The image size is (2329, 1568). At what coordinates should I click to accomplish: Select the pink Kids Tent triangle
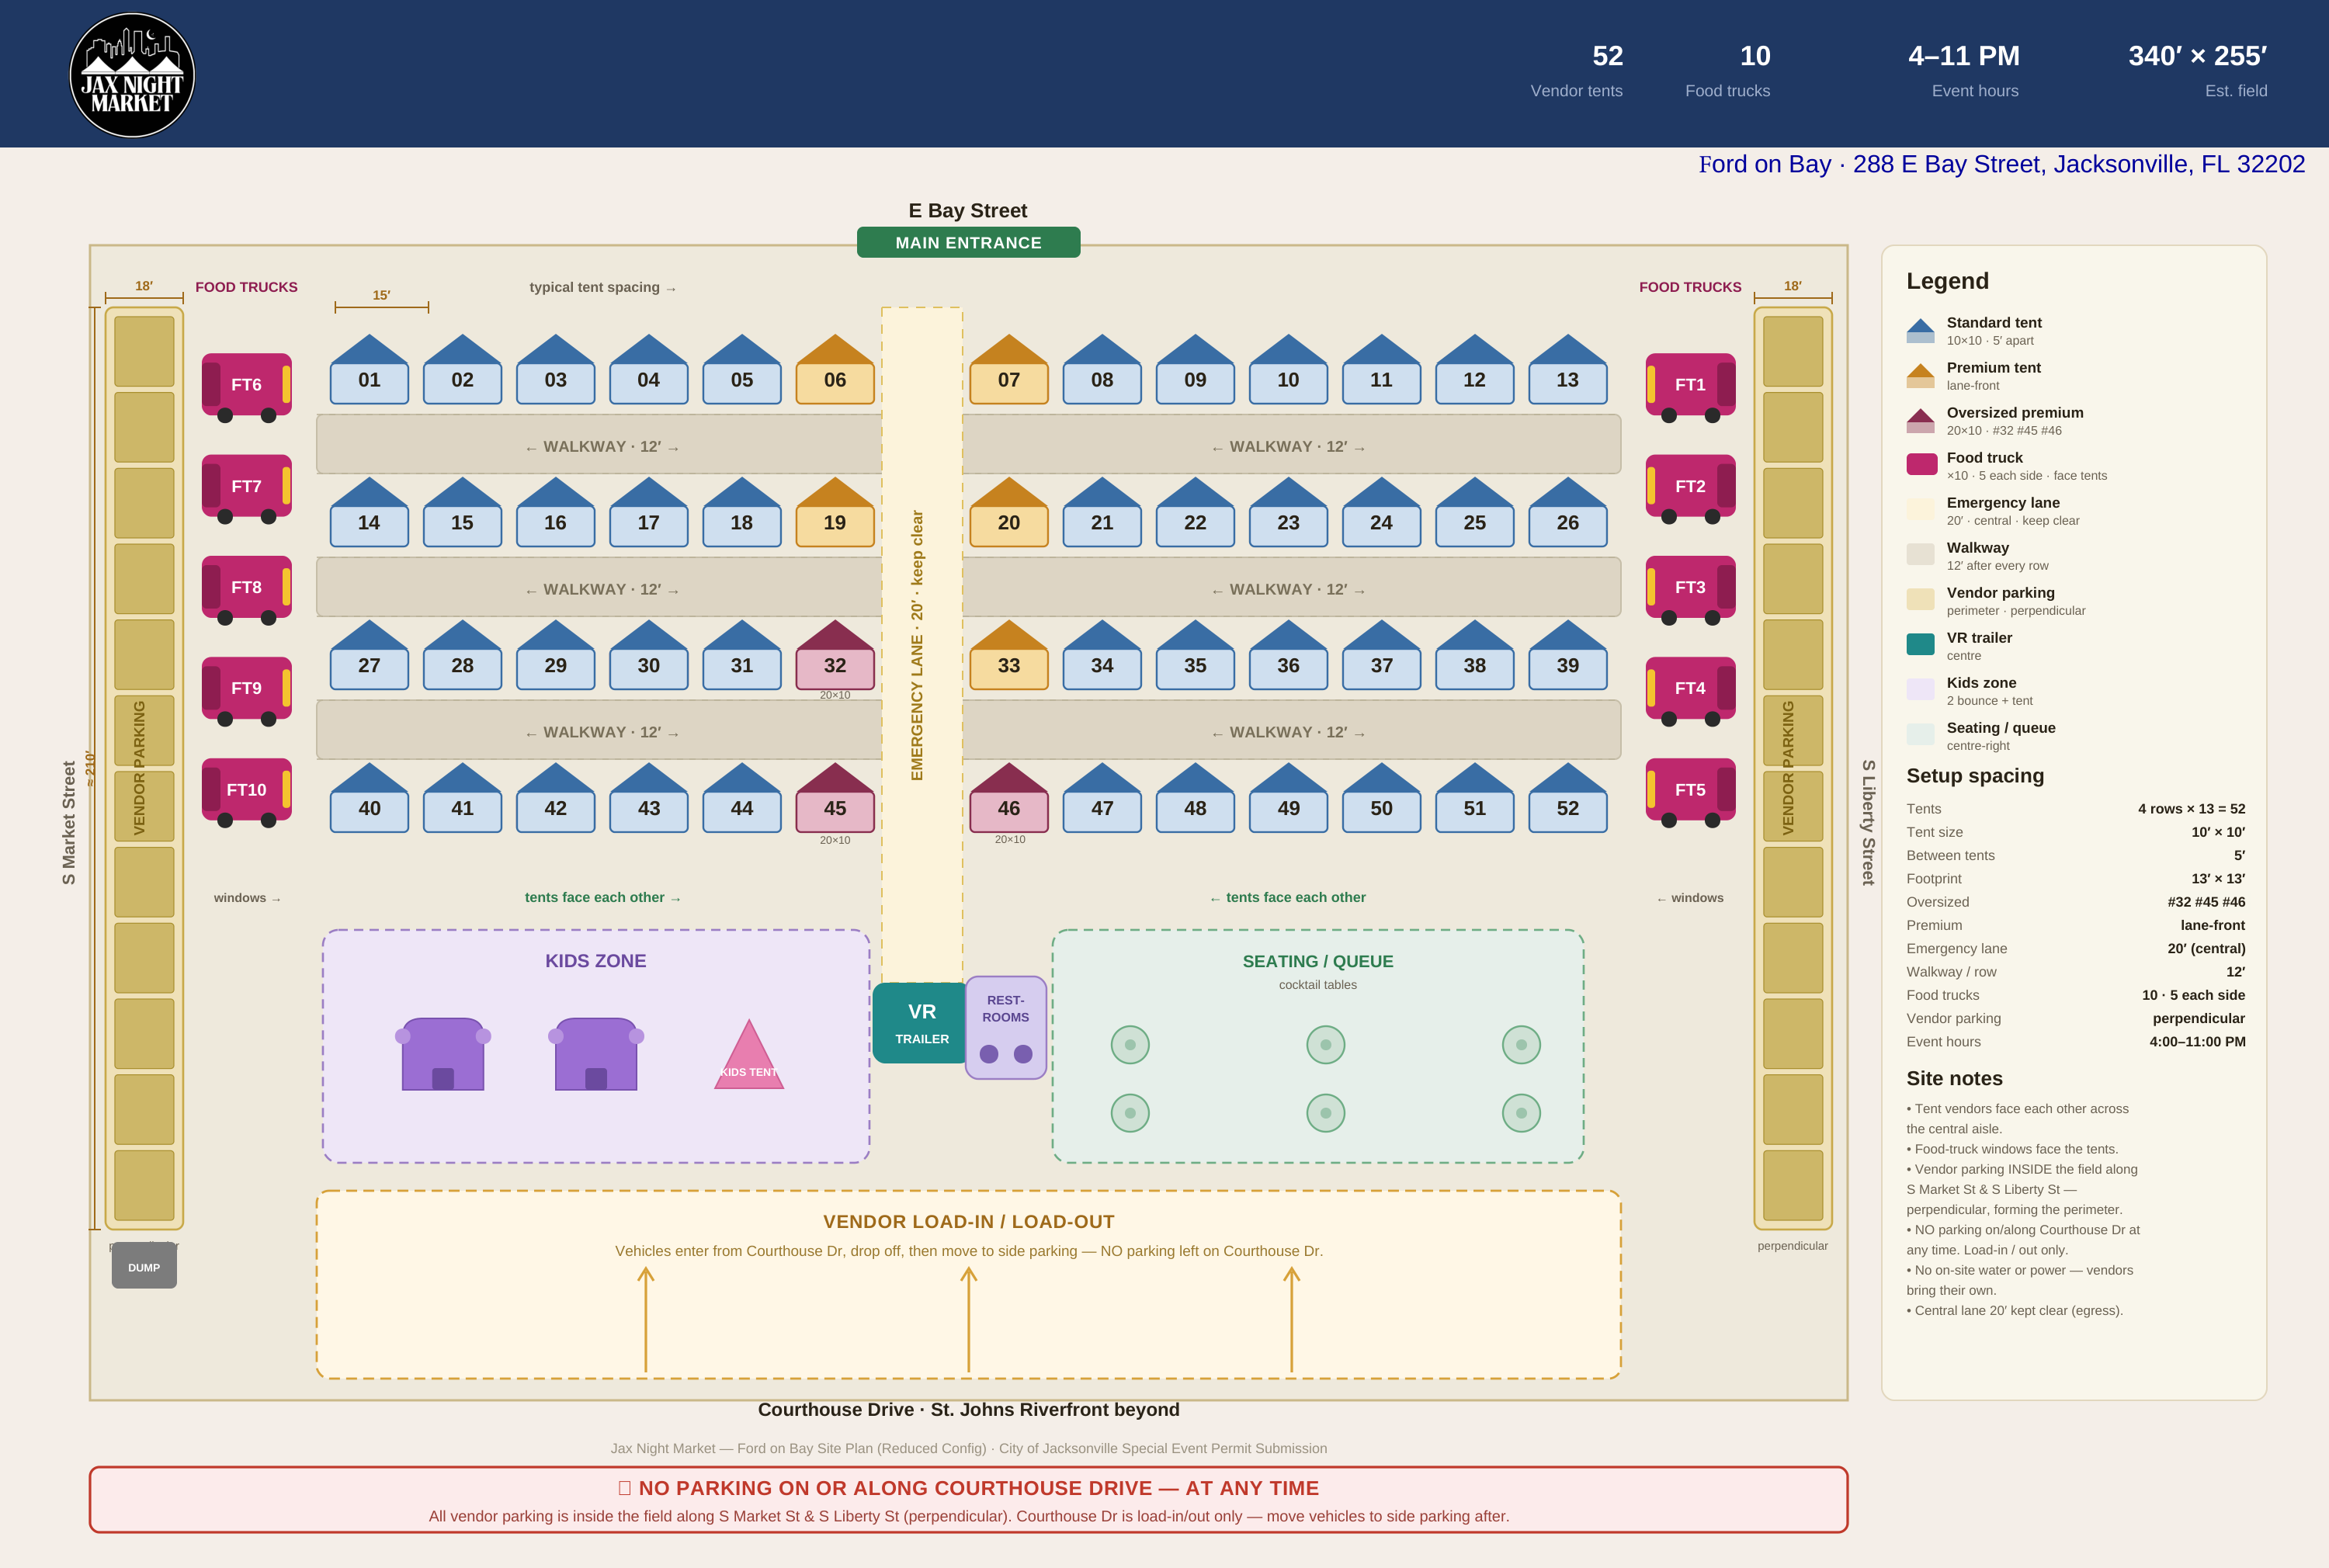[749, 1054]
